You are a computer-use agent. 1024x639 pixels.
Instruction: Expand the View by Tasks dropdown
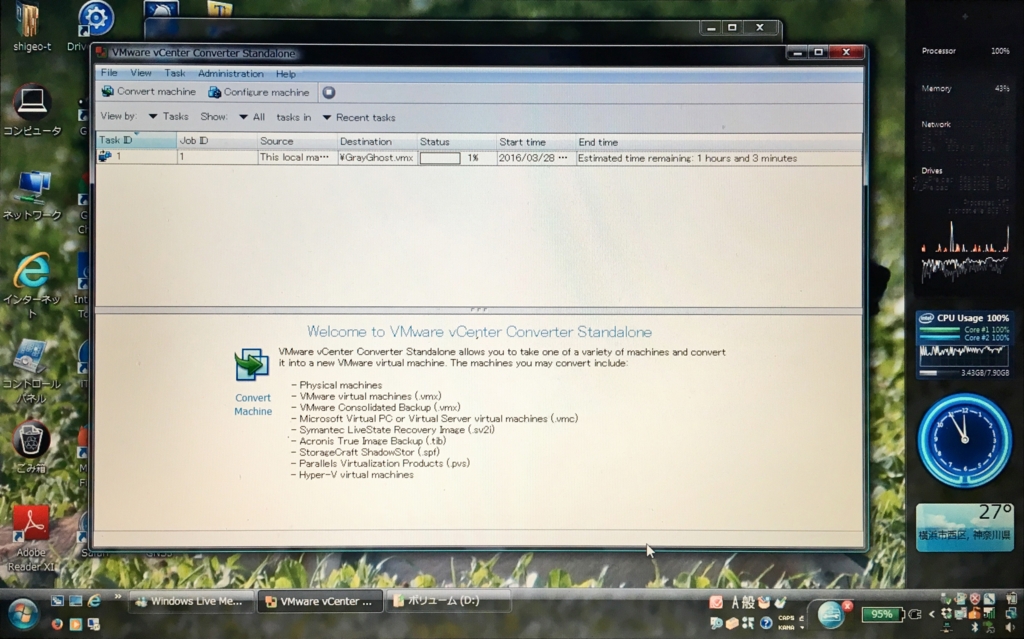pyautogui.click(x=168, y=116)
